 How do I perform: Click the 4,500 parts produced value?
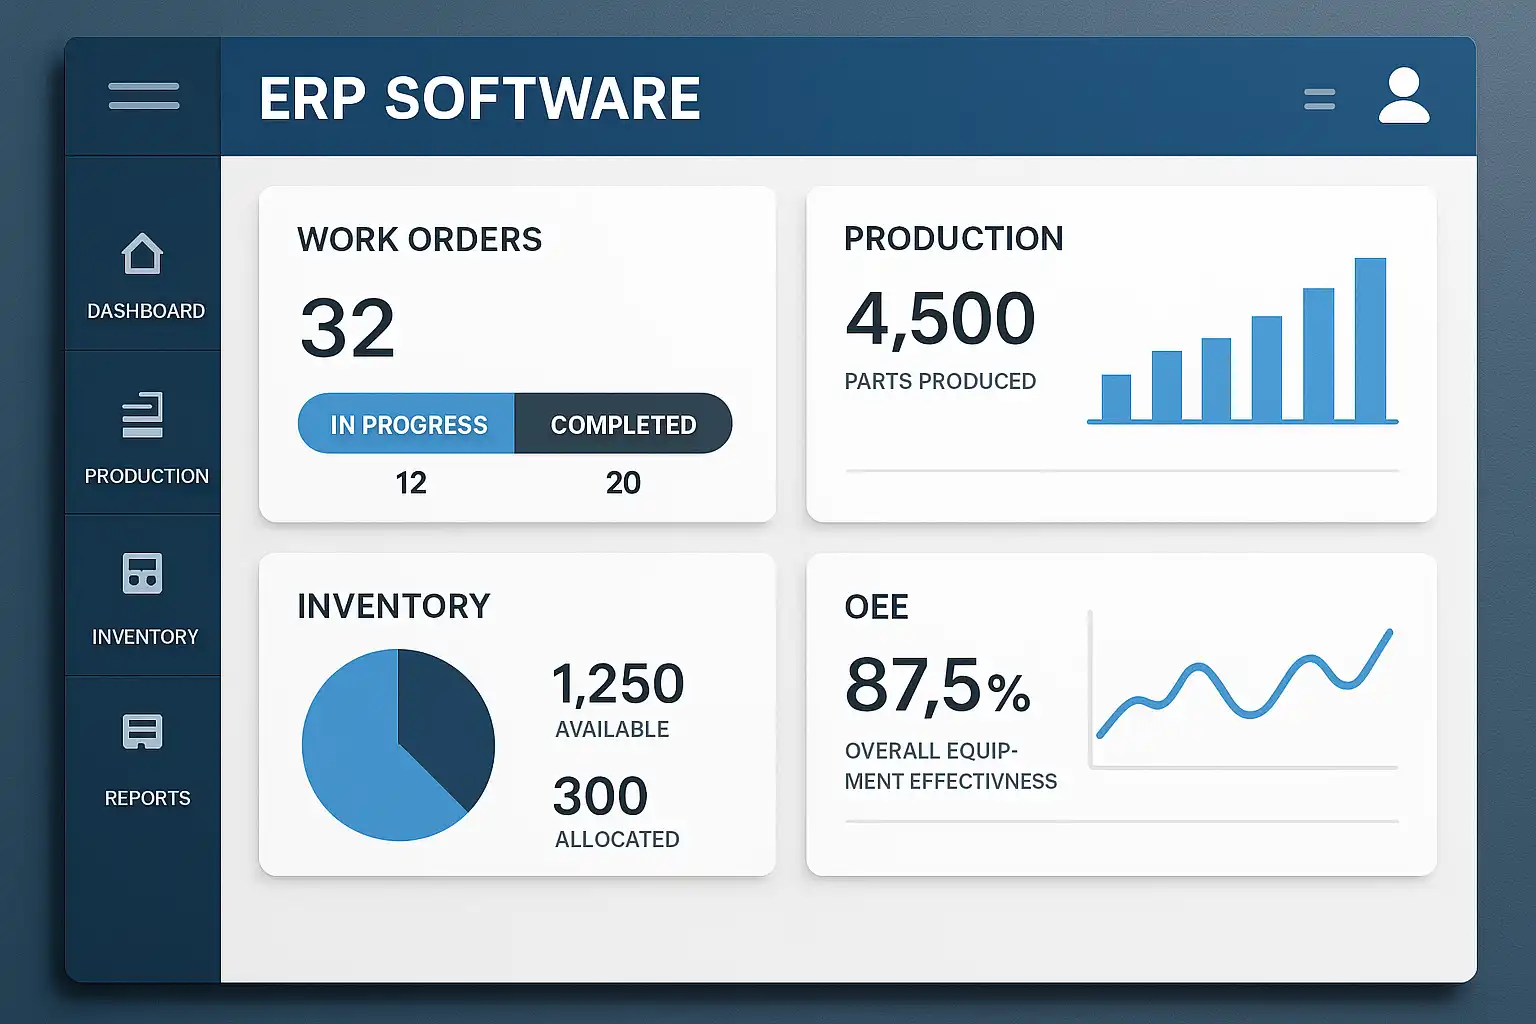click(x=940, y=320)
